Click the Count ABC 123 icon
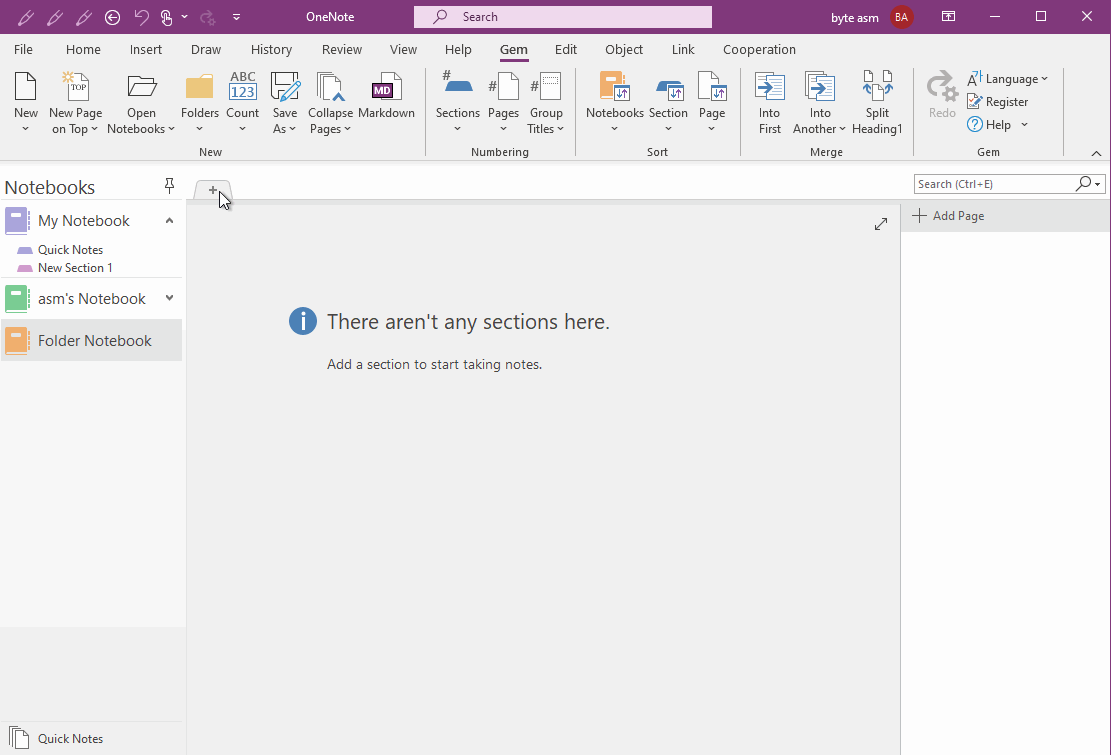Screen dimensions: 1111x755 243,88
